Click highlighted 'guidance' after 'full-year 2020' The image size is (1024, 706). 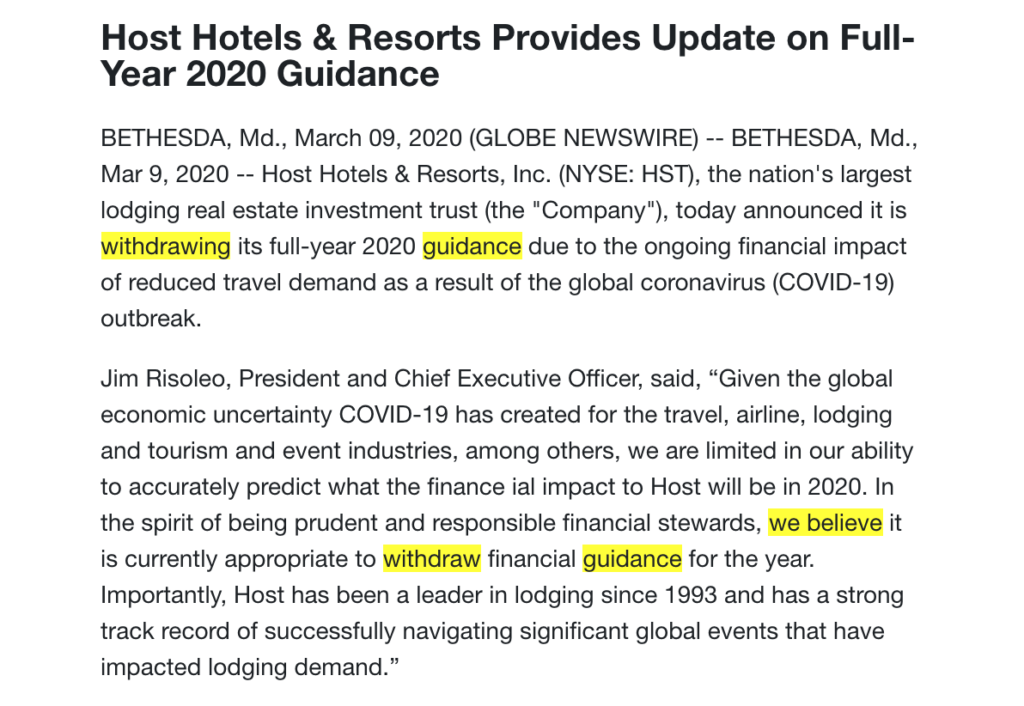click(472, 246)
